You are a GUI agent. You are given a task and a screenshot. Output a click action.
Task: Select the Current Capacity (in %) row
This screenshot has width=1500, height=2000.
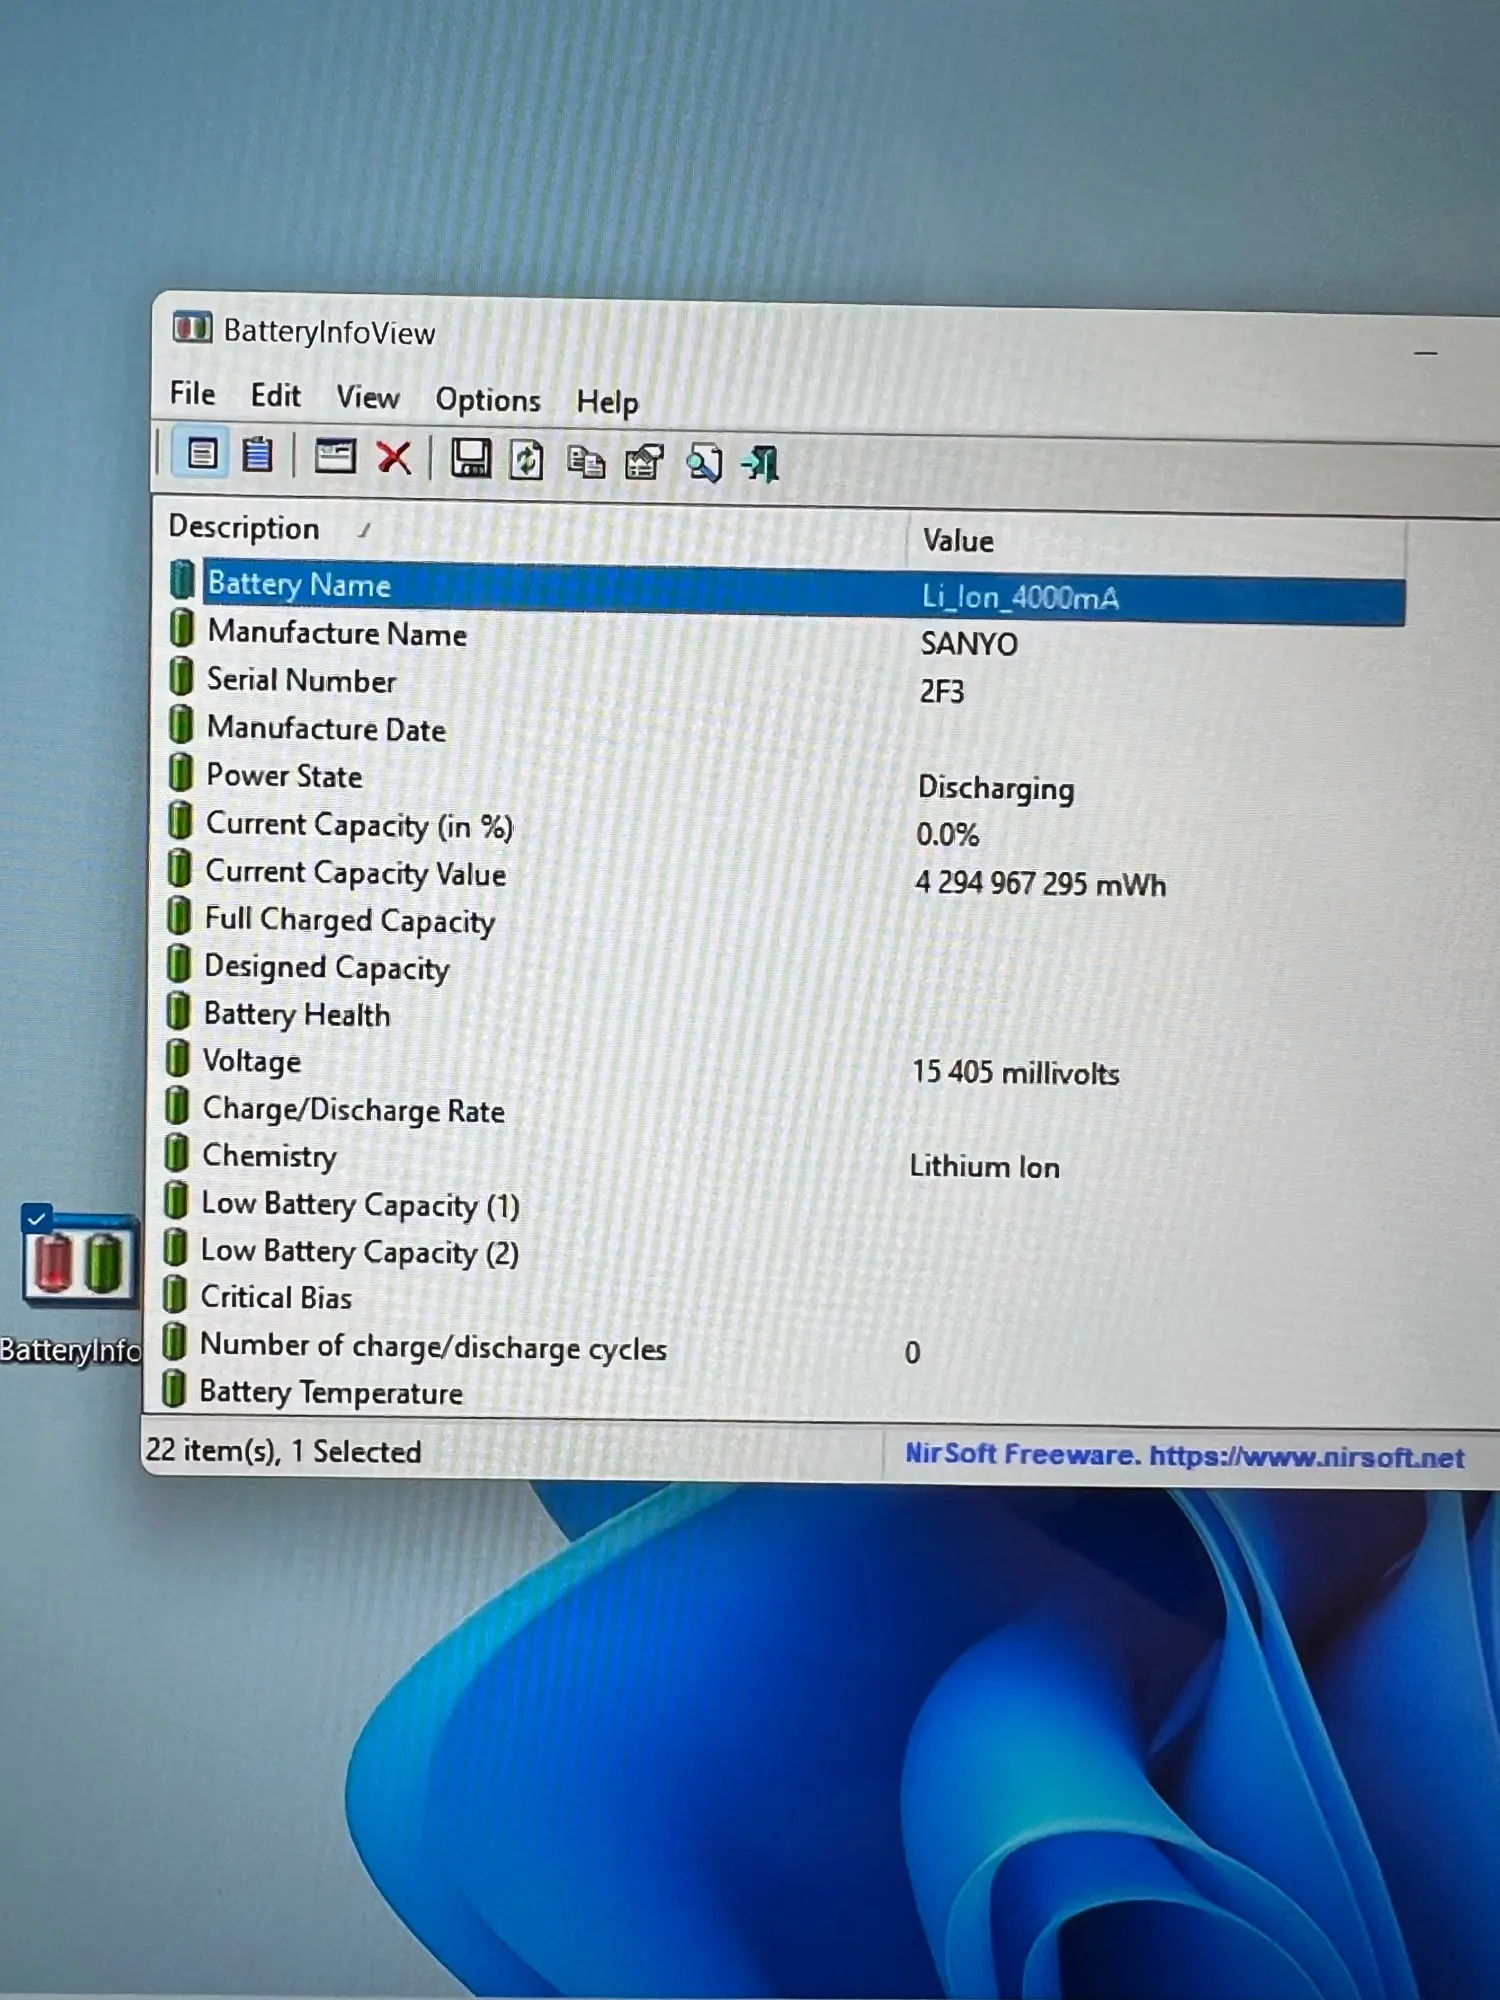coord(786,829)
